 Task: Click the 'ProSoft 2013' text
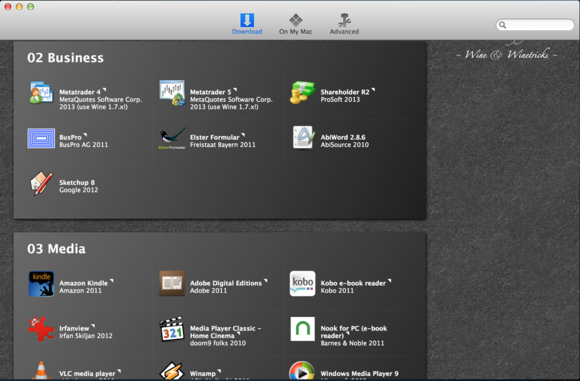click(x=340, y=99)
